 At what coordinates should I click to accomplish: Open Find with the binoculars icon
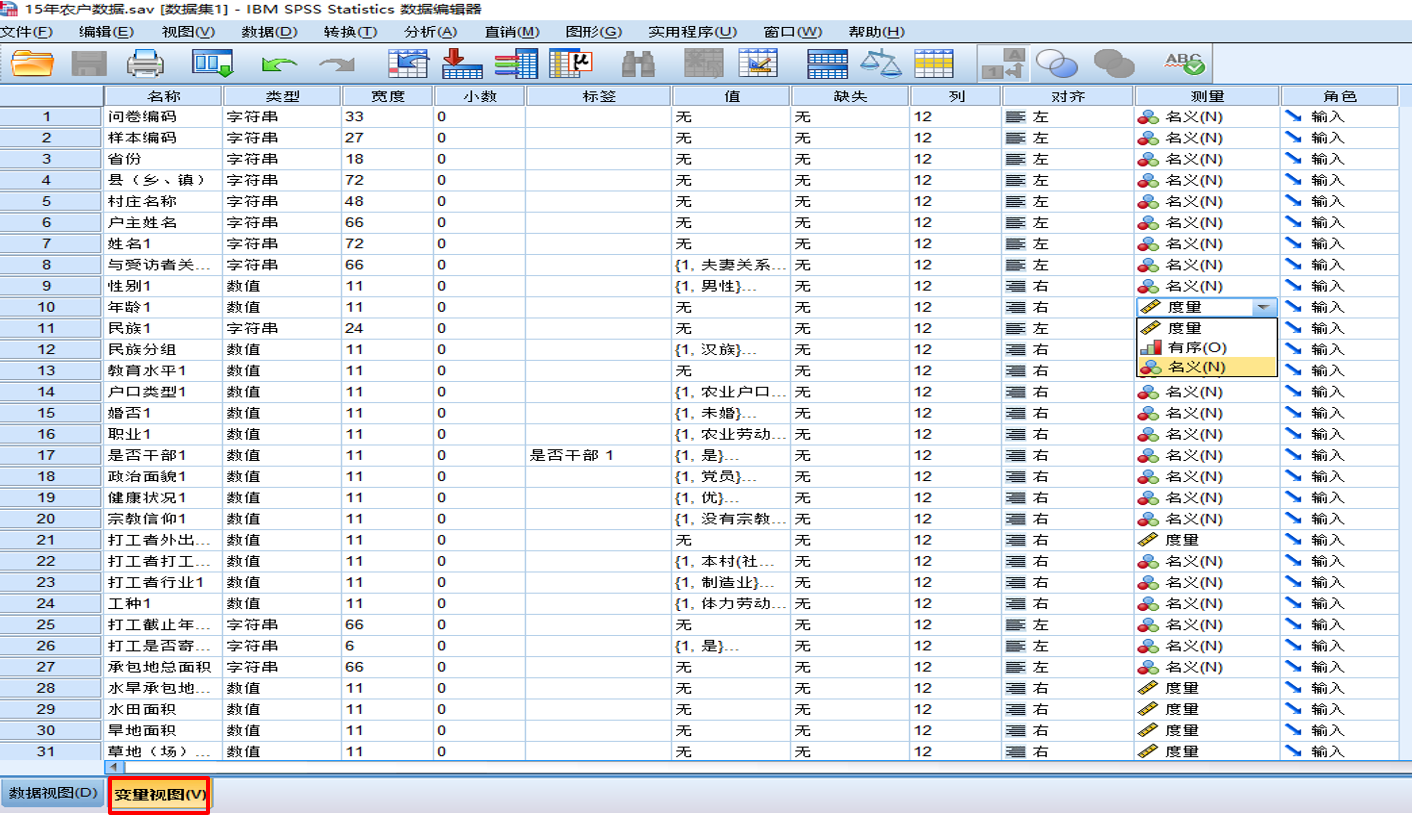[x=637, y=64]
